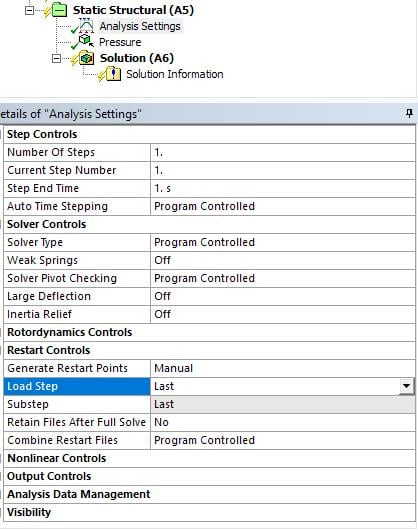Click the Pressure load icon
Screen dimensions: 418x530
coord(86,41)
